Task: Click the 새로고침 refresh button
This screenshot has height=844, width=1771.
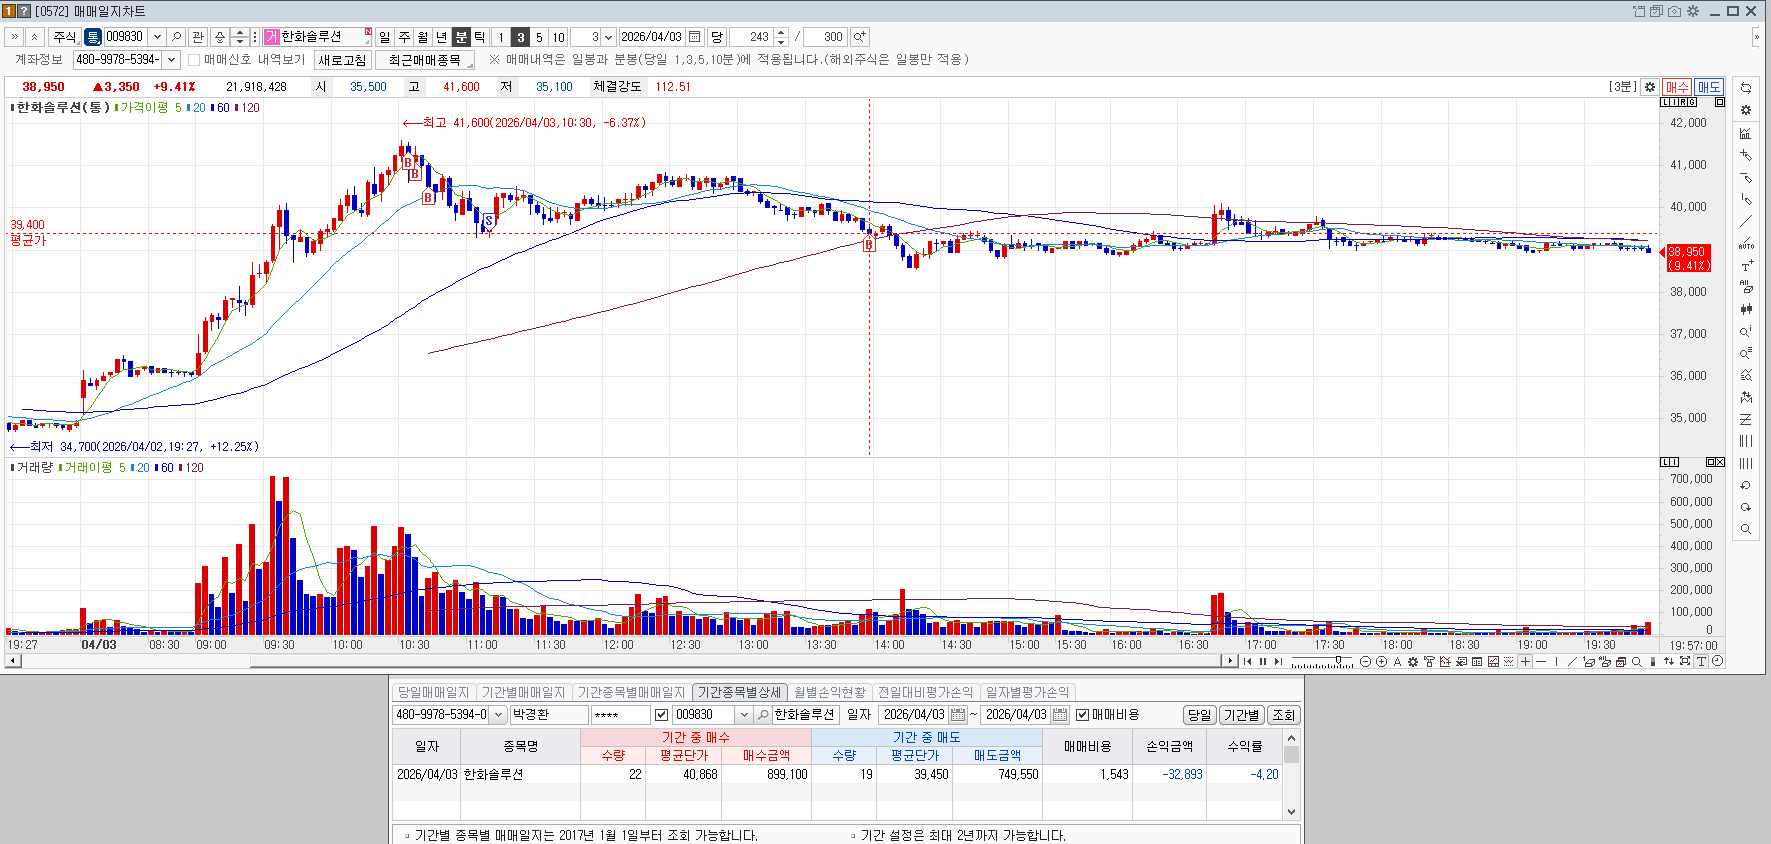Action: (343, 60)
